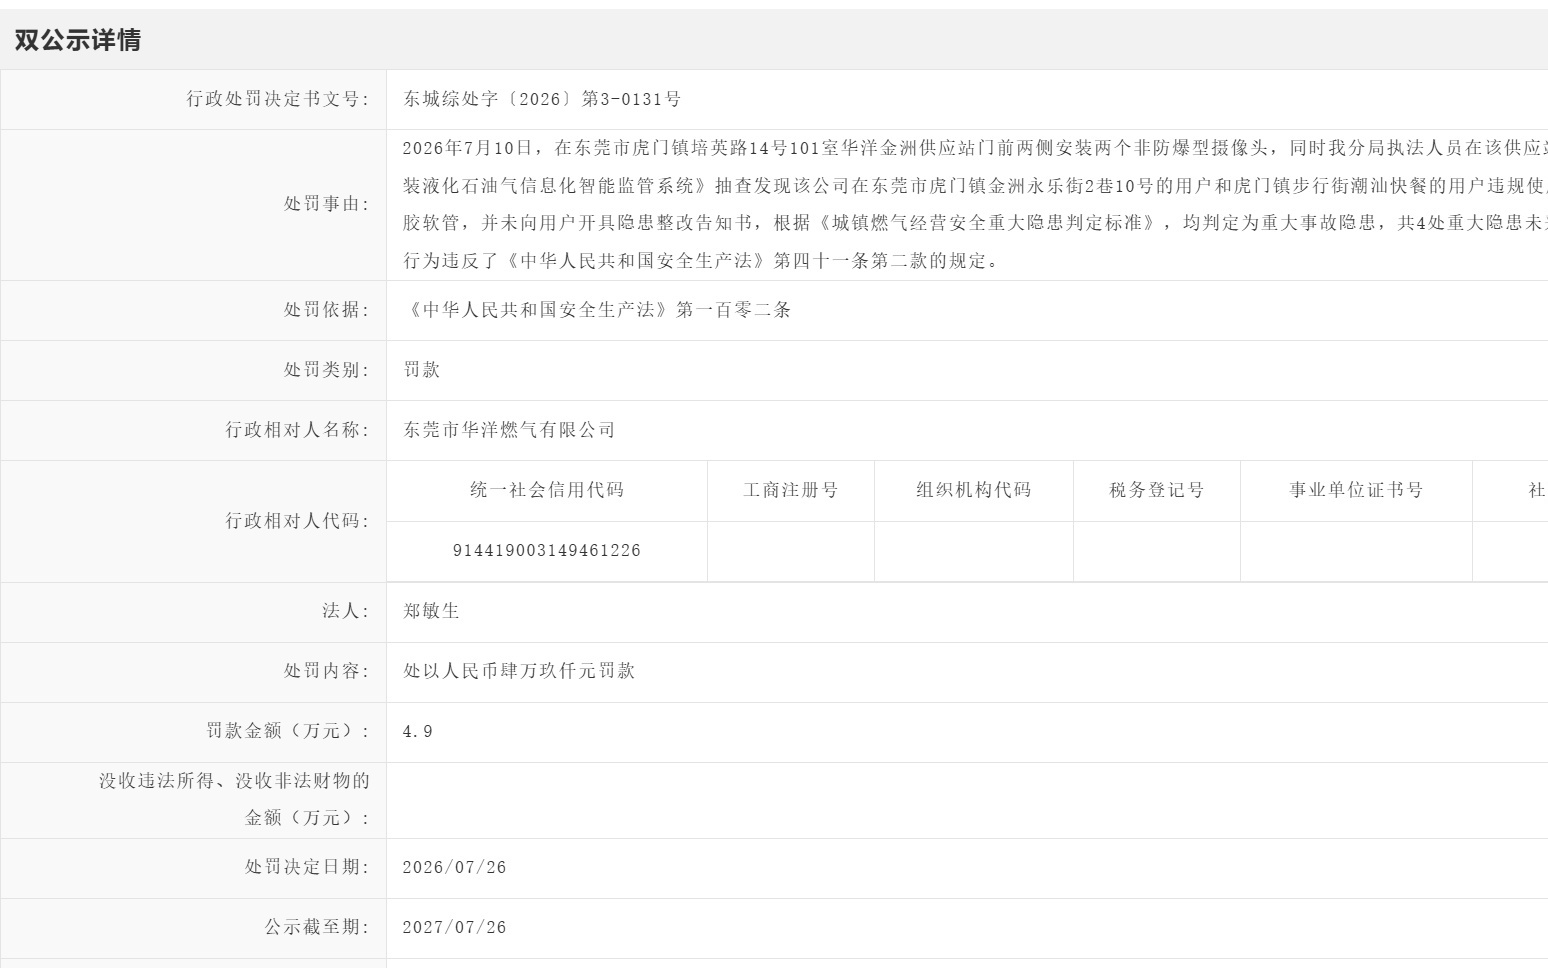Screen dimensions: 1548x968
Task: Select legal representative name 郑敏生
Action: (432, 611)
